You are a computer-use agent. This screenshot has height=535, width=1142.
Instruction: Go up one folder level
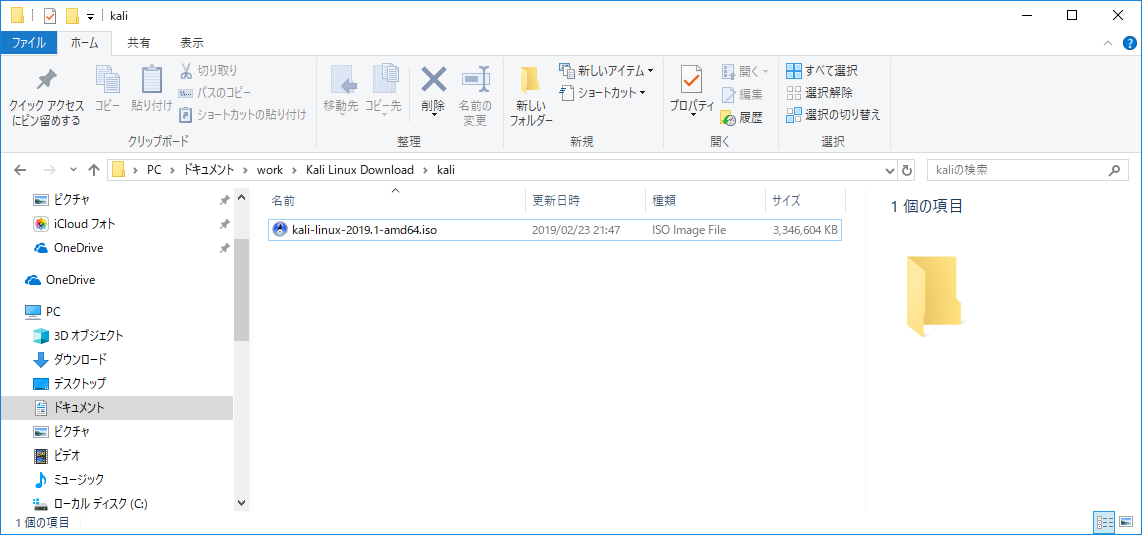tap(94, 170)
